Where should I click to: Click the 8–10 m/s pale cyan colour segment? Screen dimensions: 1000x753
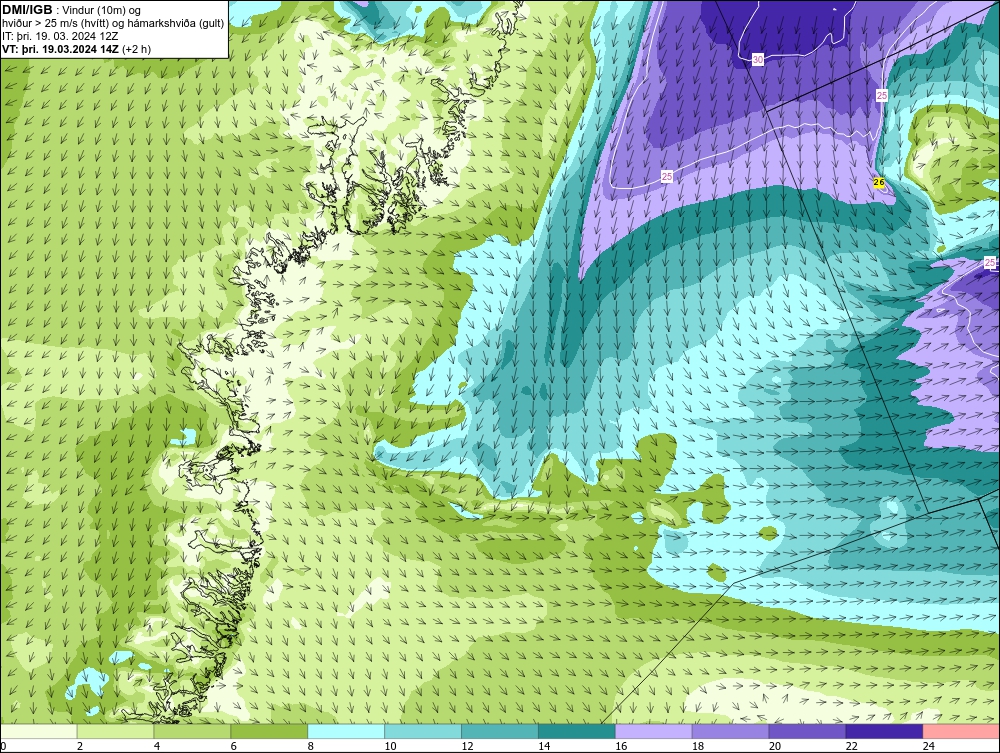pyautogui.click(x=346, y=731)
